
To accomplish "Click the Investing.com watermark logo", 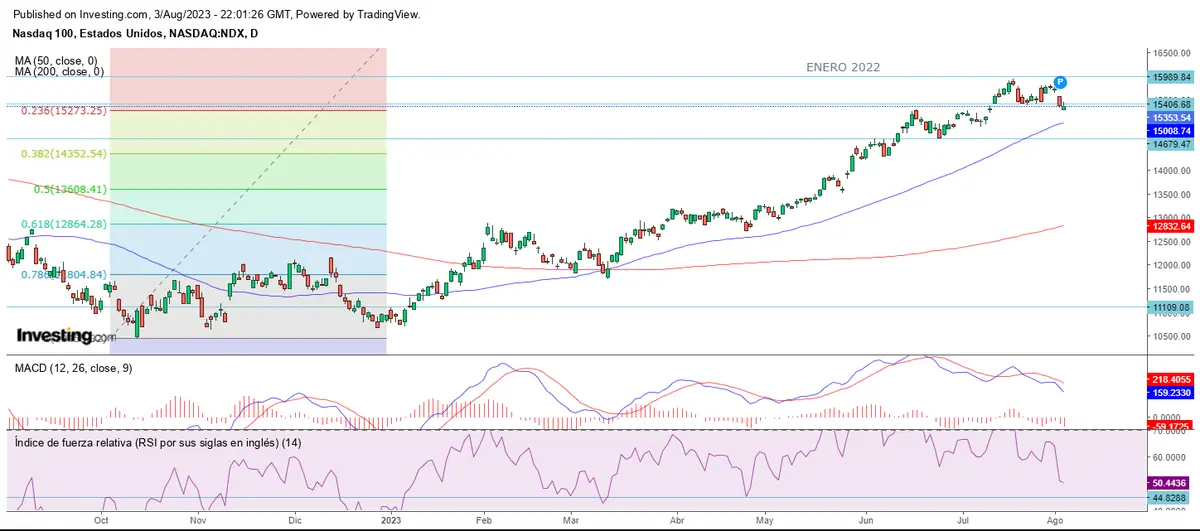I will (58, 336).
